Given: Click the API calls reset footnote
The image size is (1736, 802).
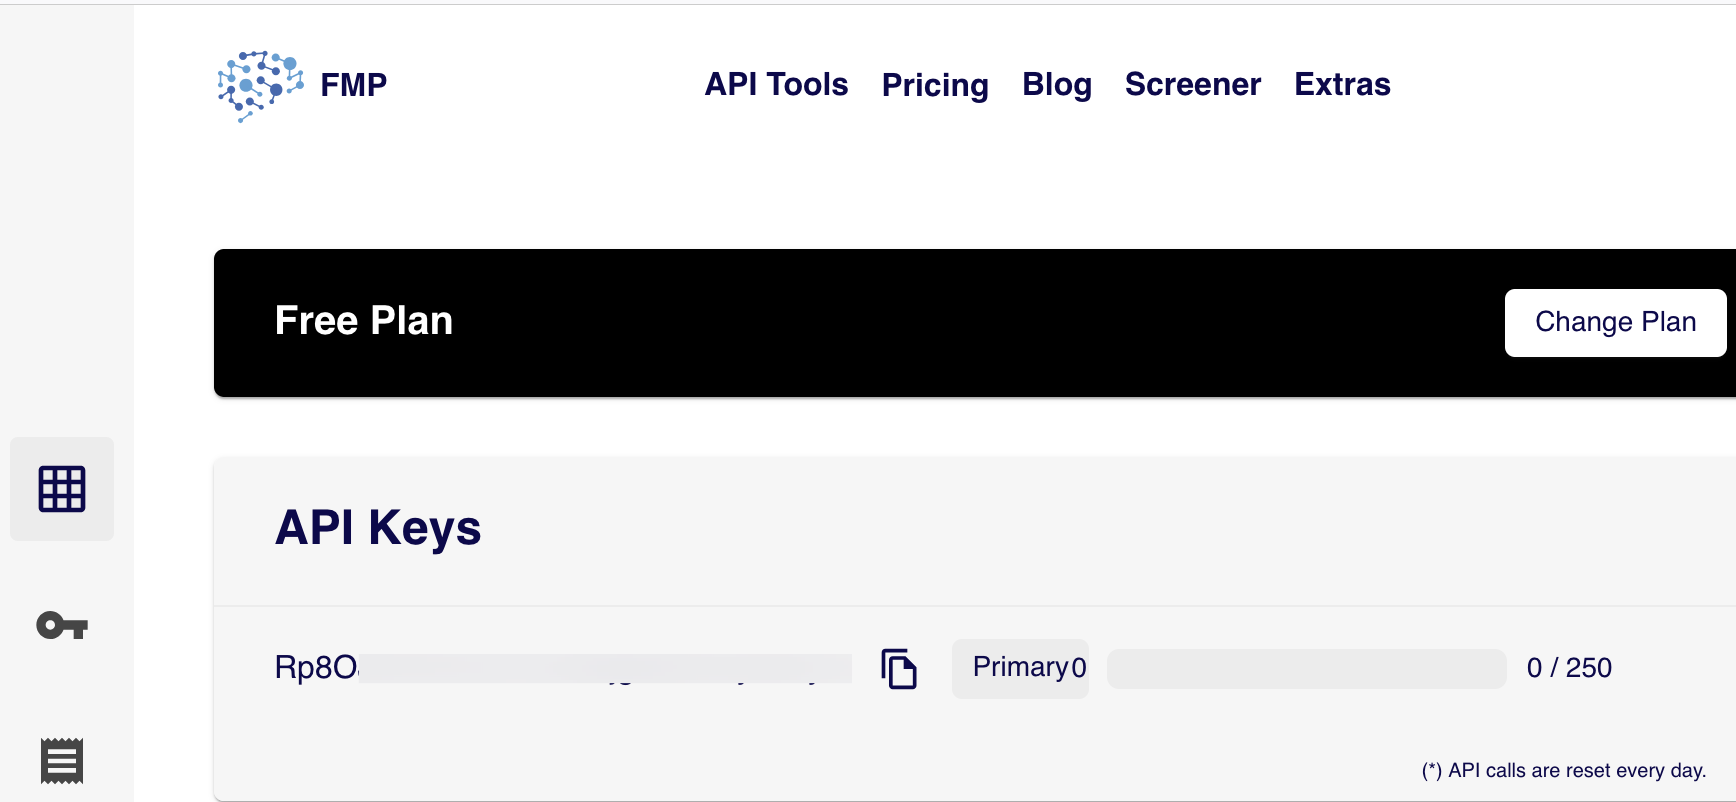Looking at the screenshot, I should pyautogui.click(x=1563, y=770).
